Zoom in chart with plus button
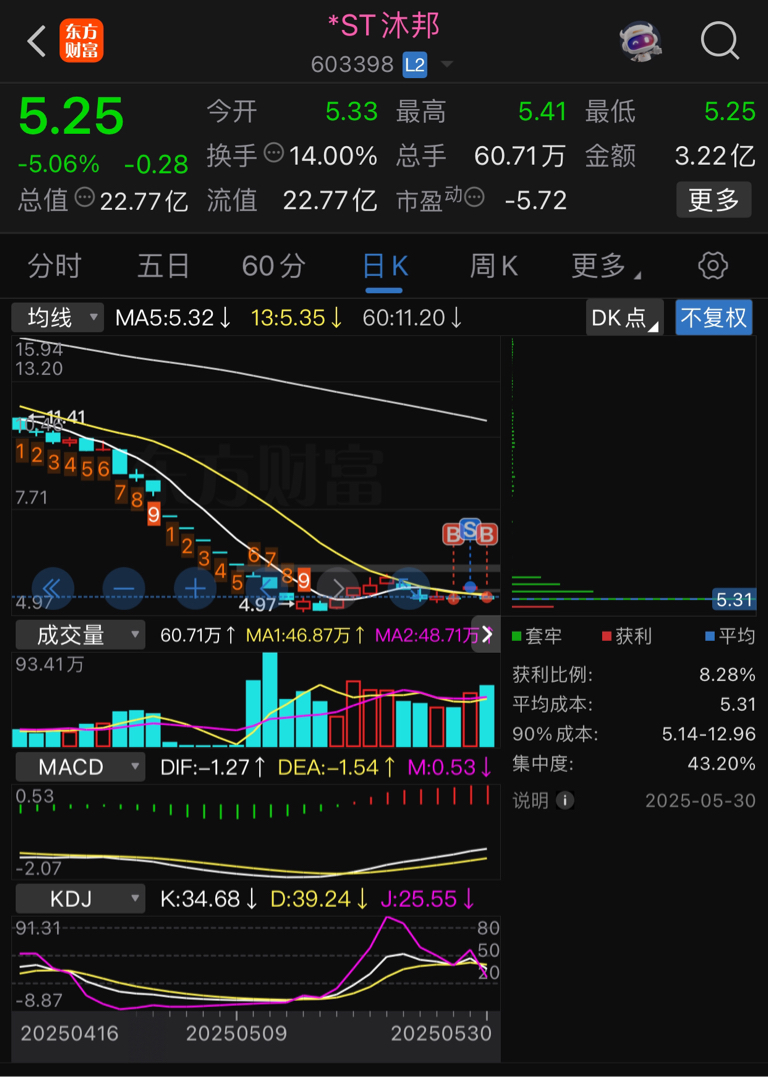 [196, 589]
